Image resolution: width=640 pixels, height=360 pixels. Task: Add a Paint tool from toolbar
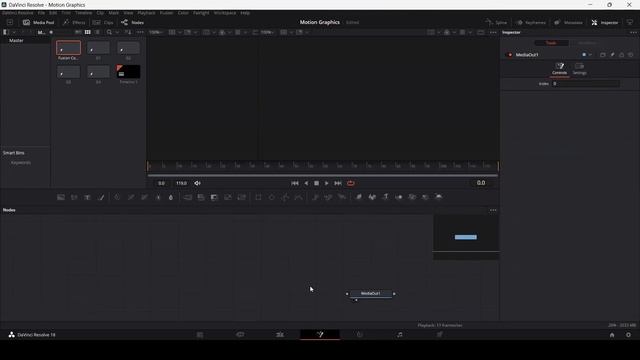coord(101,197)
